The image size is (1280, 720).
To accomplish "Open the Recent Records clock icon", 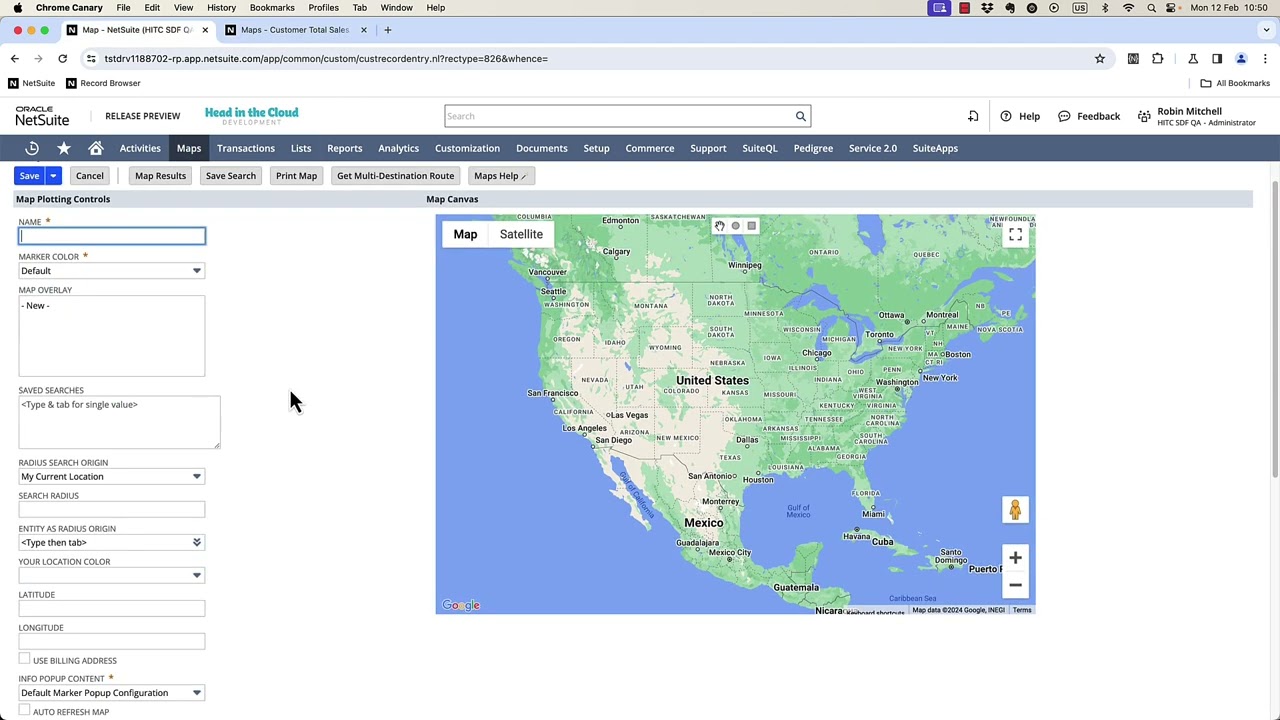I will [x=32, y=148].
